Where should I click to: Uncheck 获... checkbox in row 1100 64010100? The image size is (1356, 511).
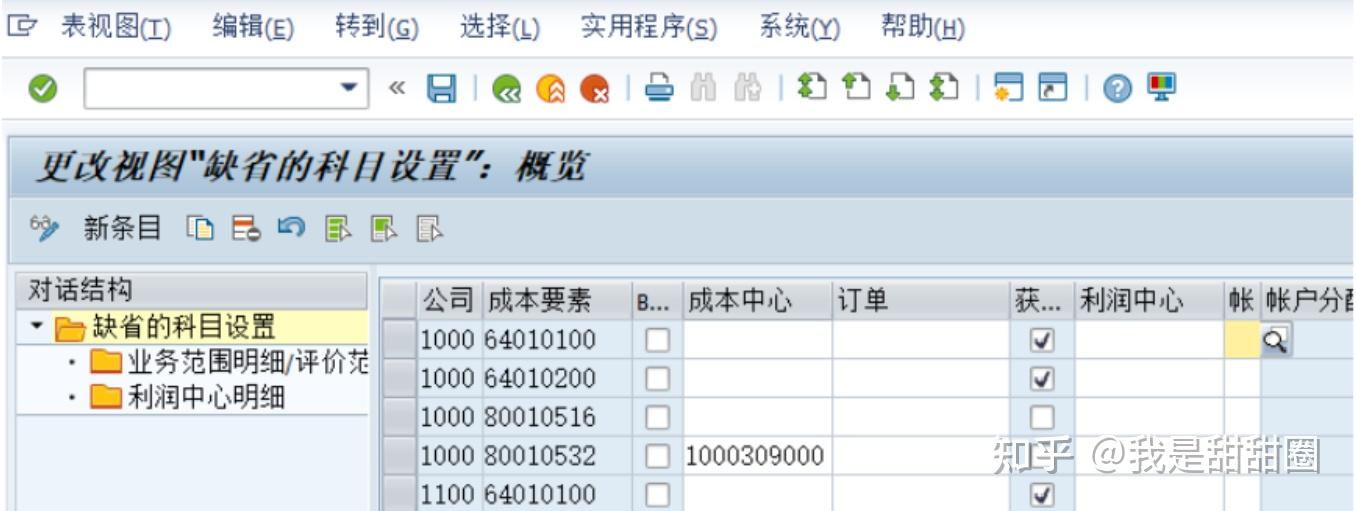click(1042, 494)
